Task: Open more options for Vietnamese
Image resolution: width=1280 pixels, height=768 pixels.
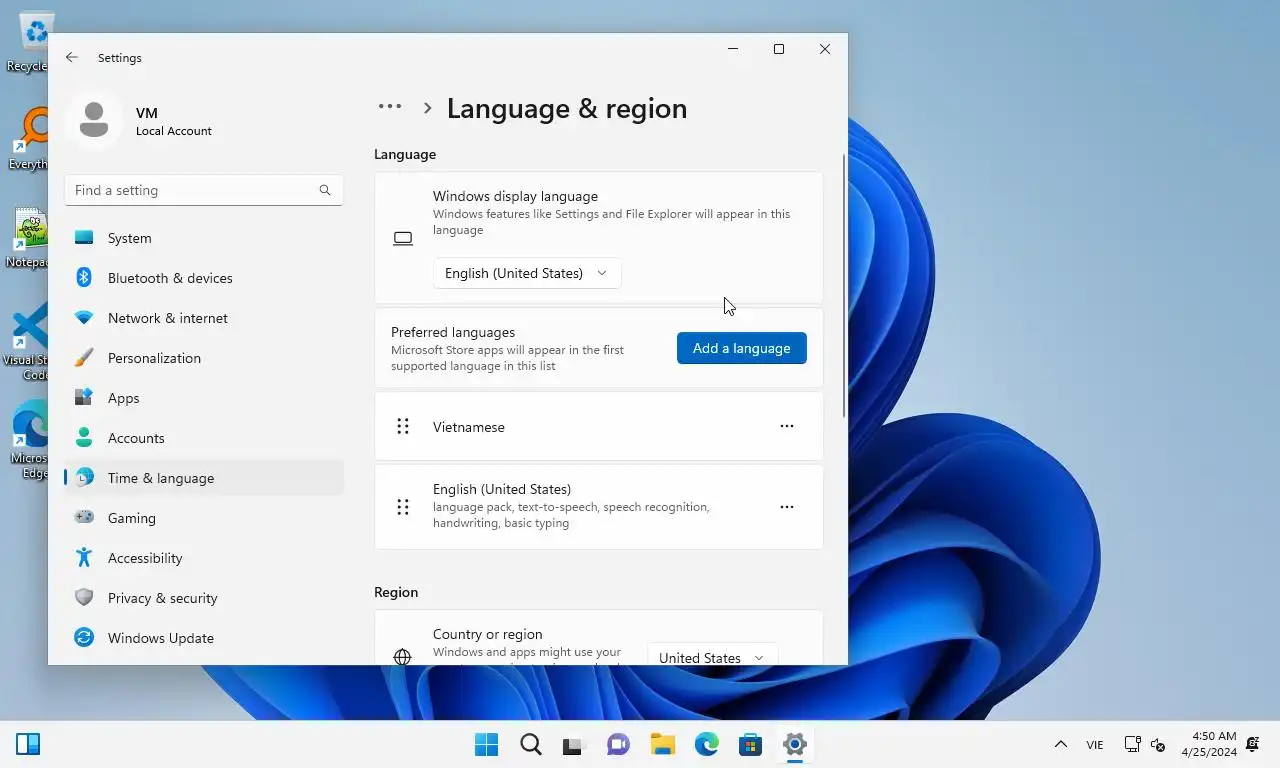Action: pyautogui.click(x=787, y=426)
